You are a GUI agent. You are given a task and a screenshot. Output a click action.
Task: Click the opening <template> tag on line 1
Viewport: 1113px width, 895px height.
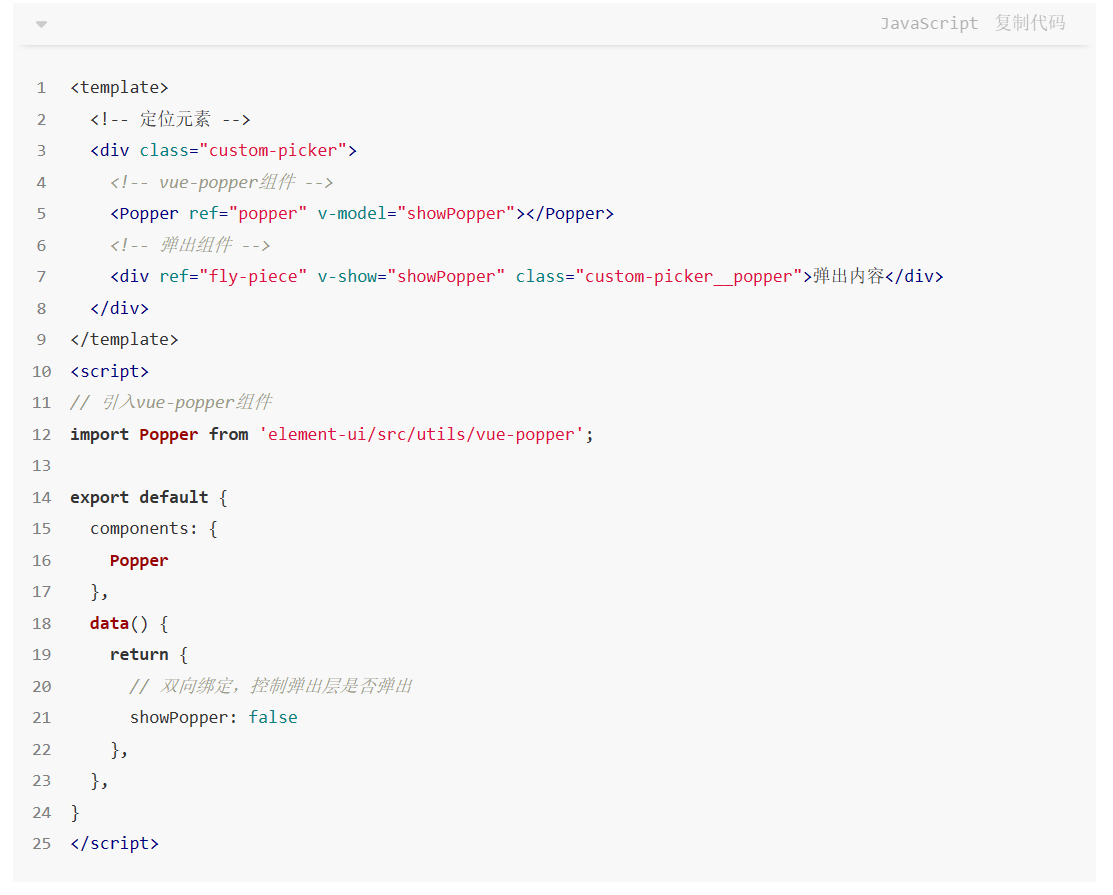119,87
